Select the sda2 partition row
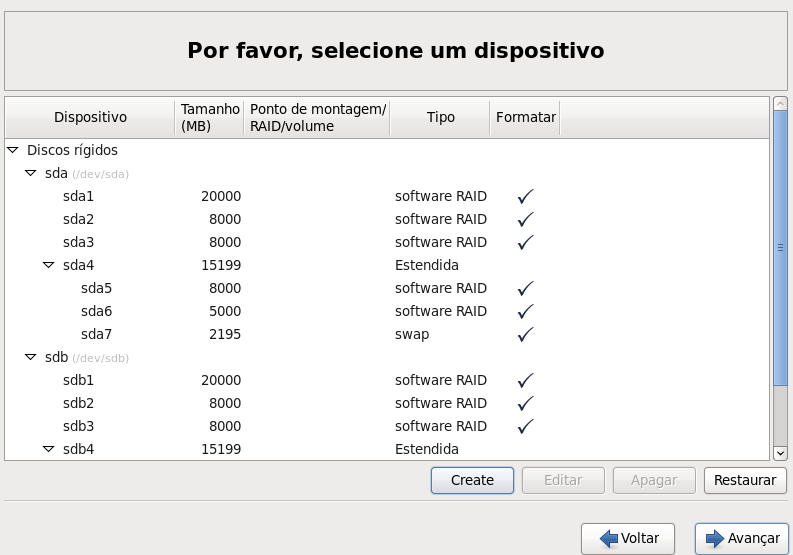 tap(387, 219)
